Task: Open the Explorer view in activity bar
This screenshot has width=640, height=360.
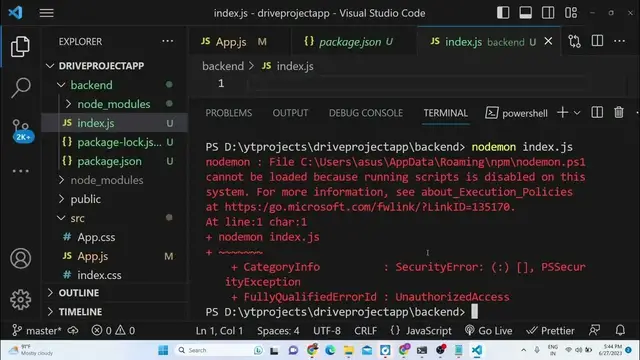Action: tap(20, 46)
